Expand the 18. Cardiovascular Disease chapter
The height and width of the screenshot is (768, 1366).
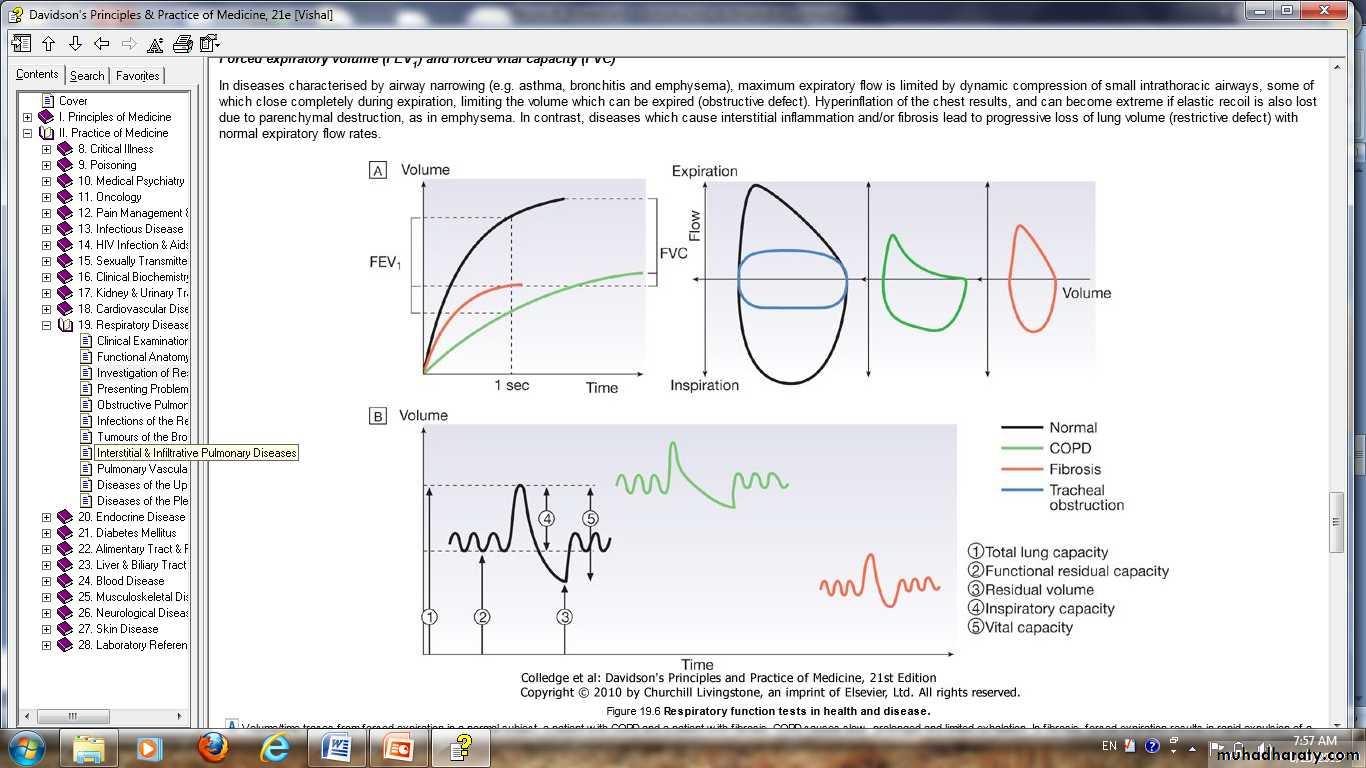click(46, 309)
